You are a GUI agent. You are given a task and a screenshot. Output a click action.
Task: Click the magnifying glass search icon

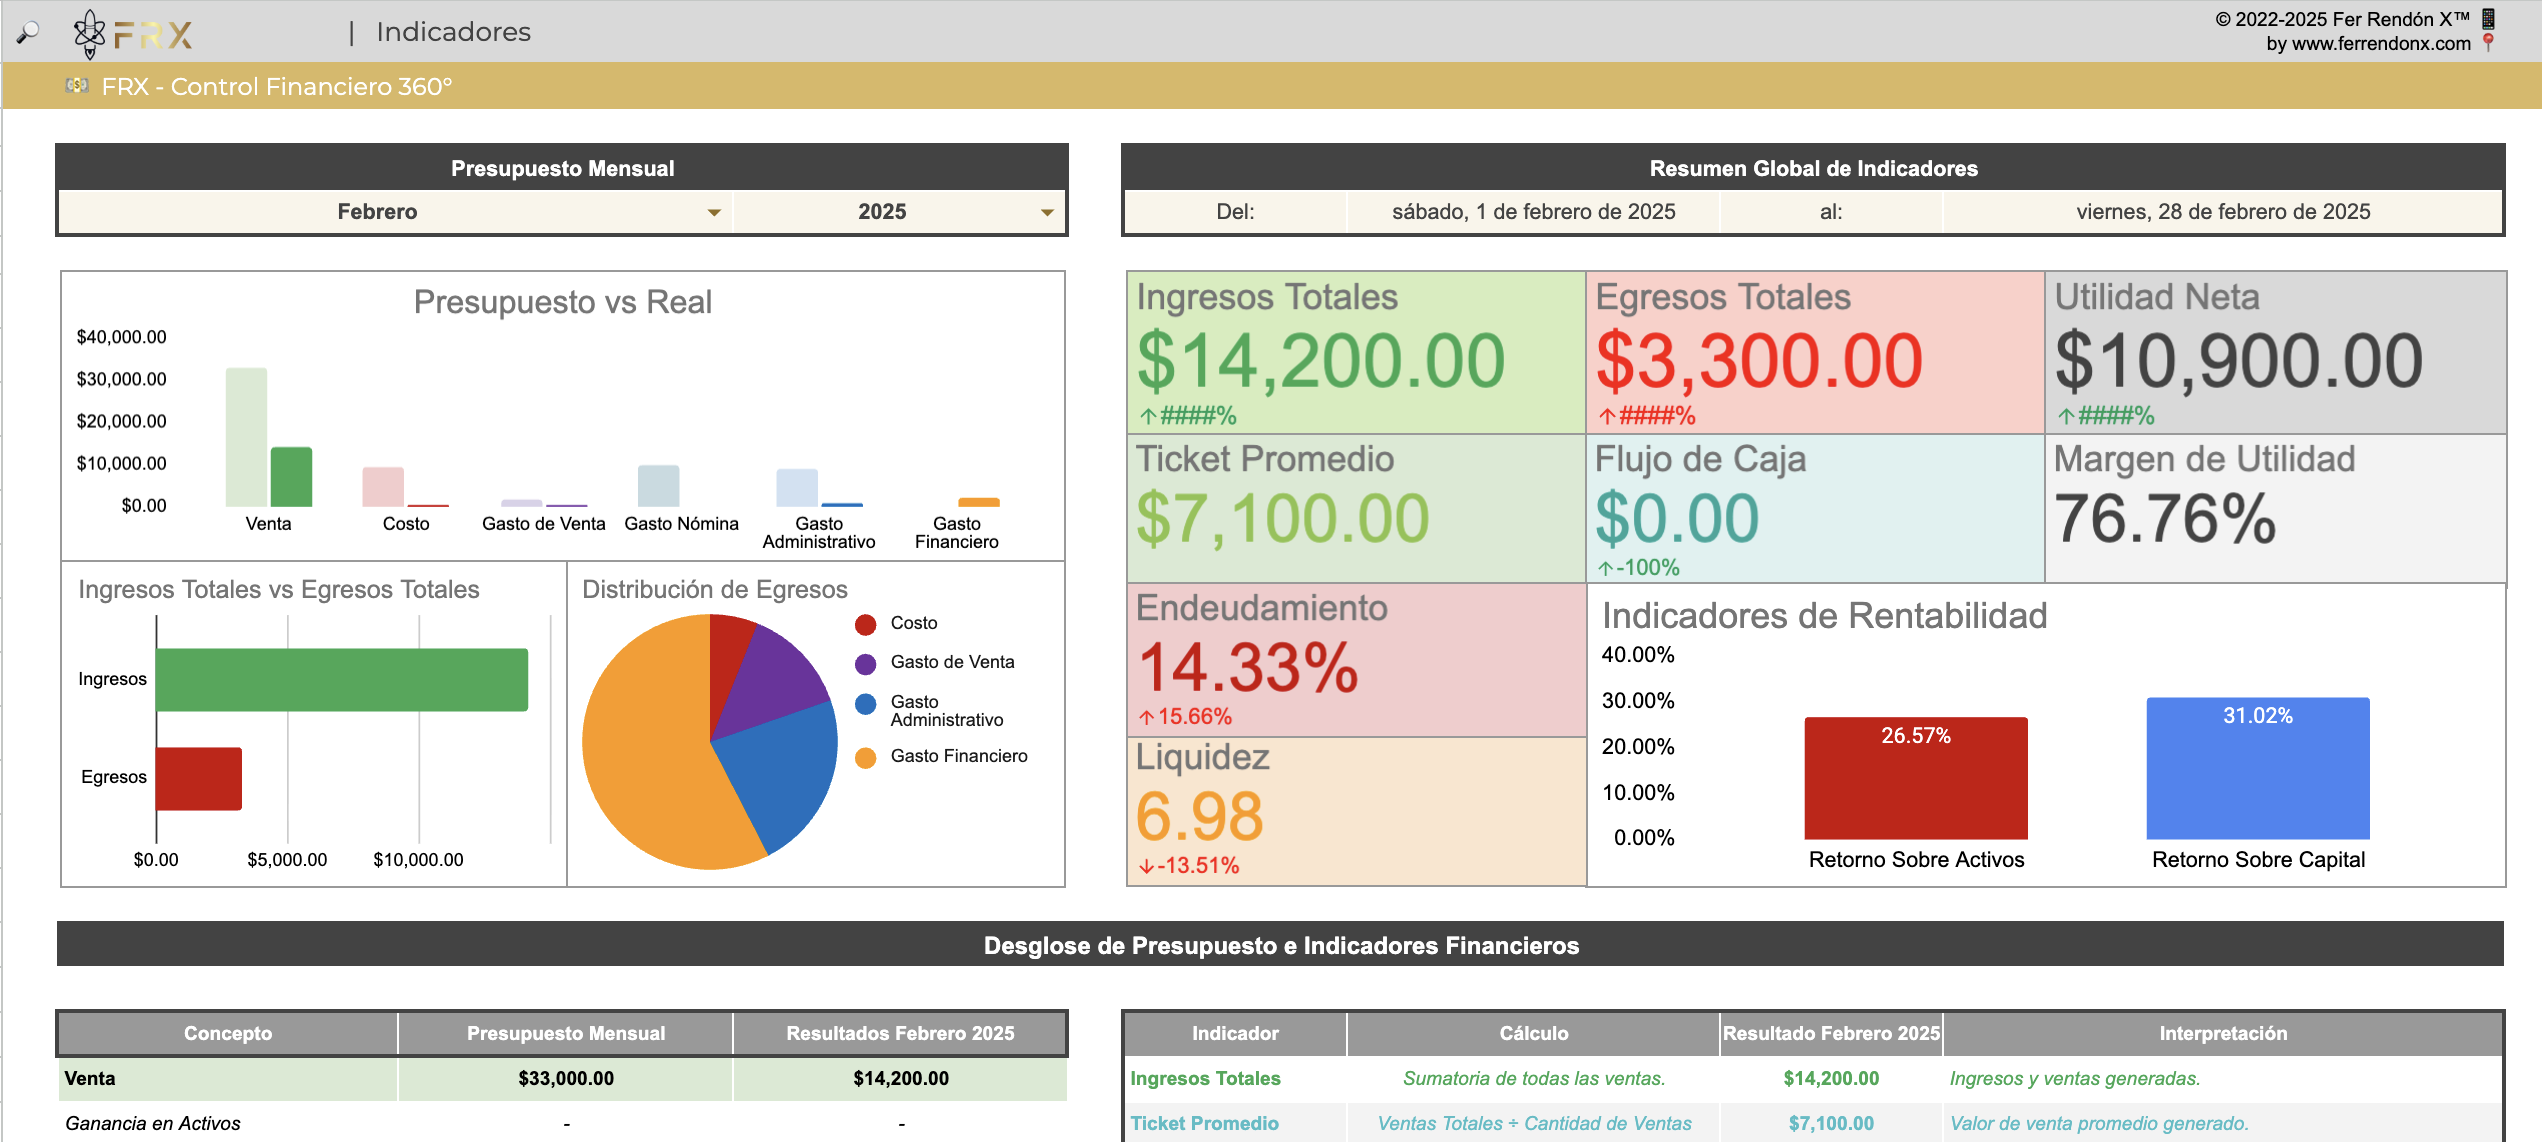[x=28, y=32]
